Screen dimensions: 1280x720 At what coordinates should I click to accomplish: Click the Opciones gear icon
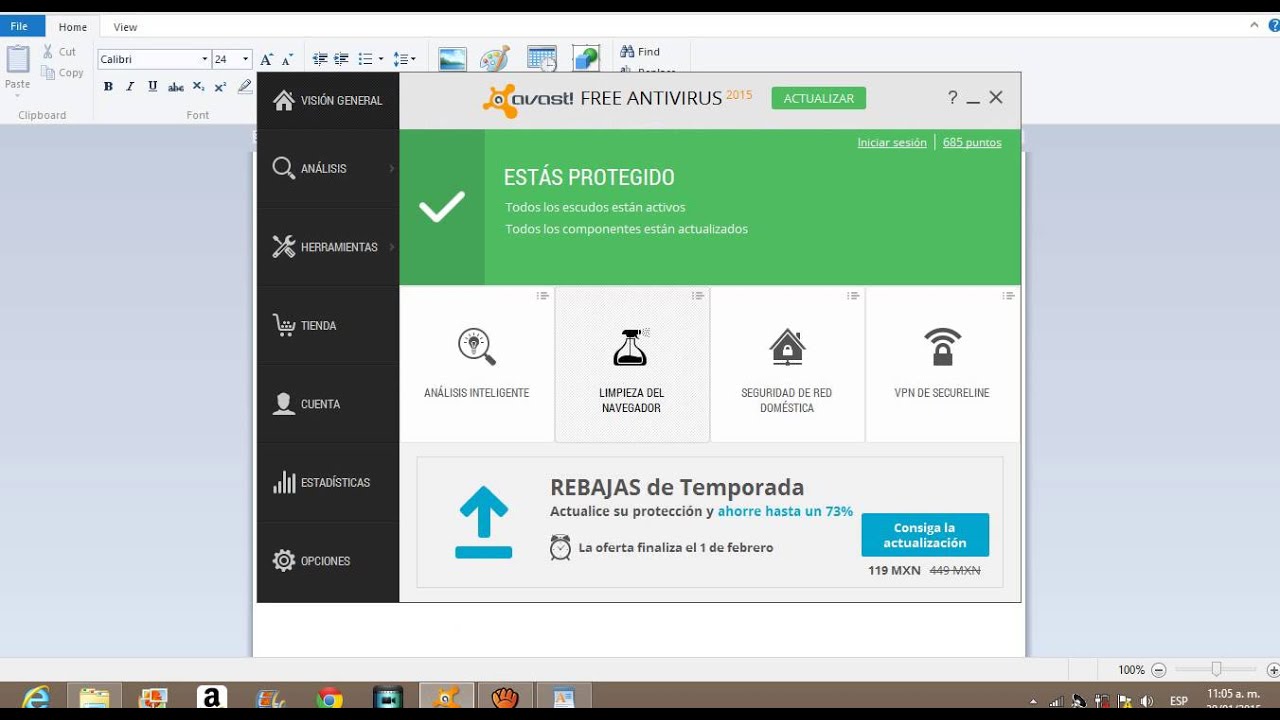pyautogui.click(x=284, y=561)
